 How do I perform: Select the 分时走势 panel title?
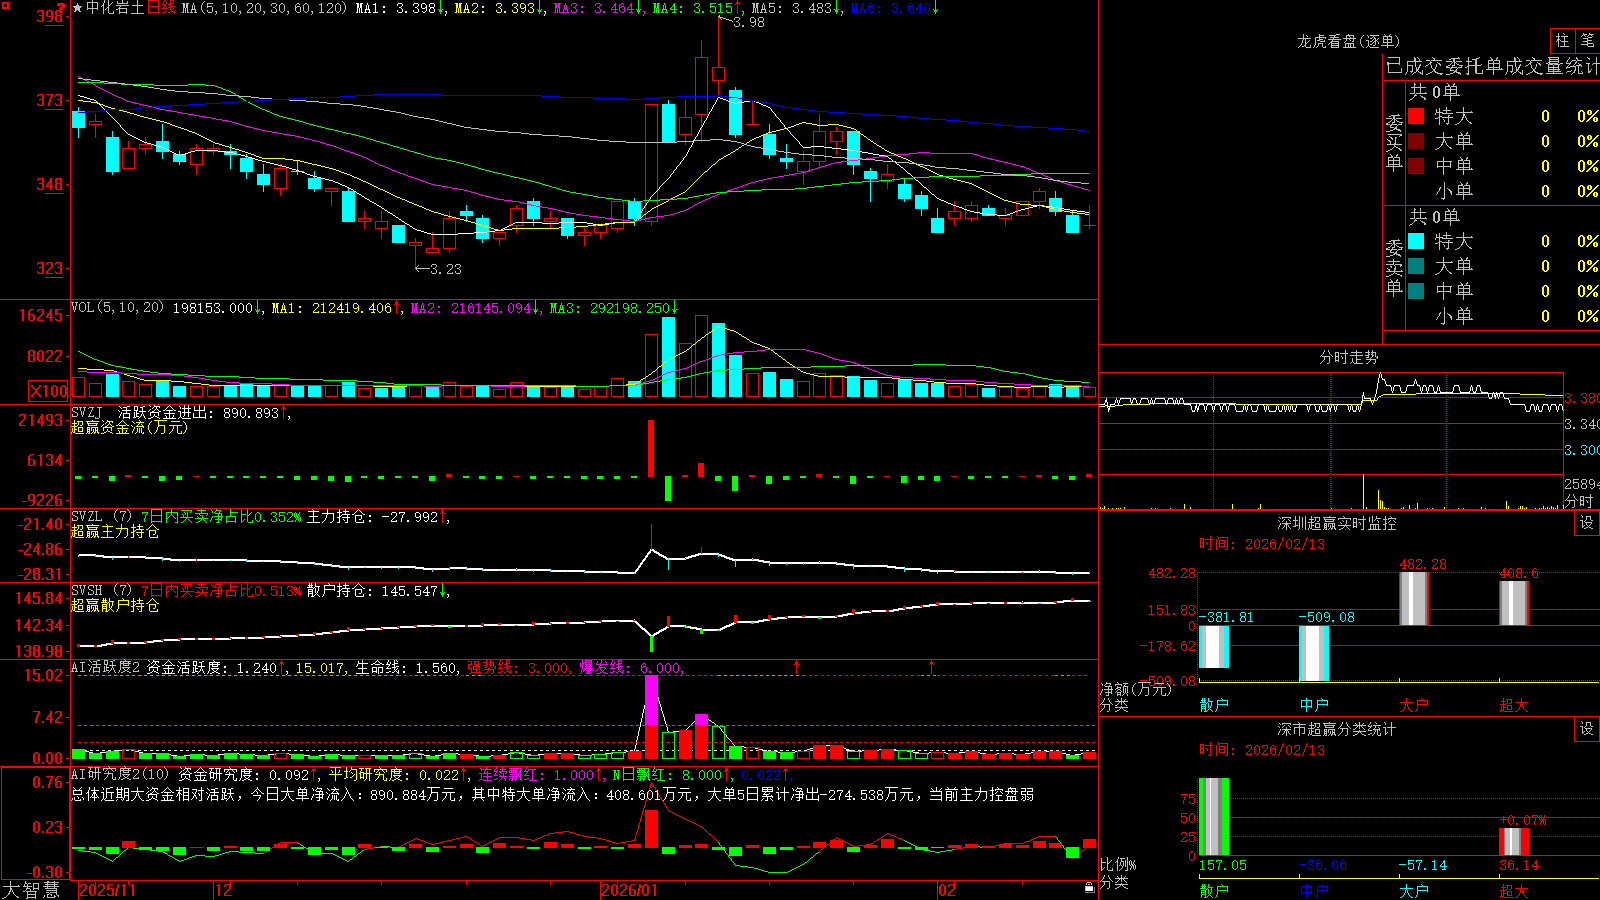pyautogui.click(x=1348, y=357)
